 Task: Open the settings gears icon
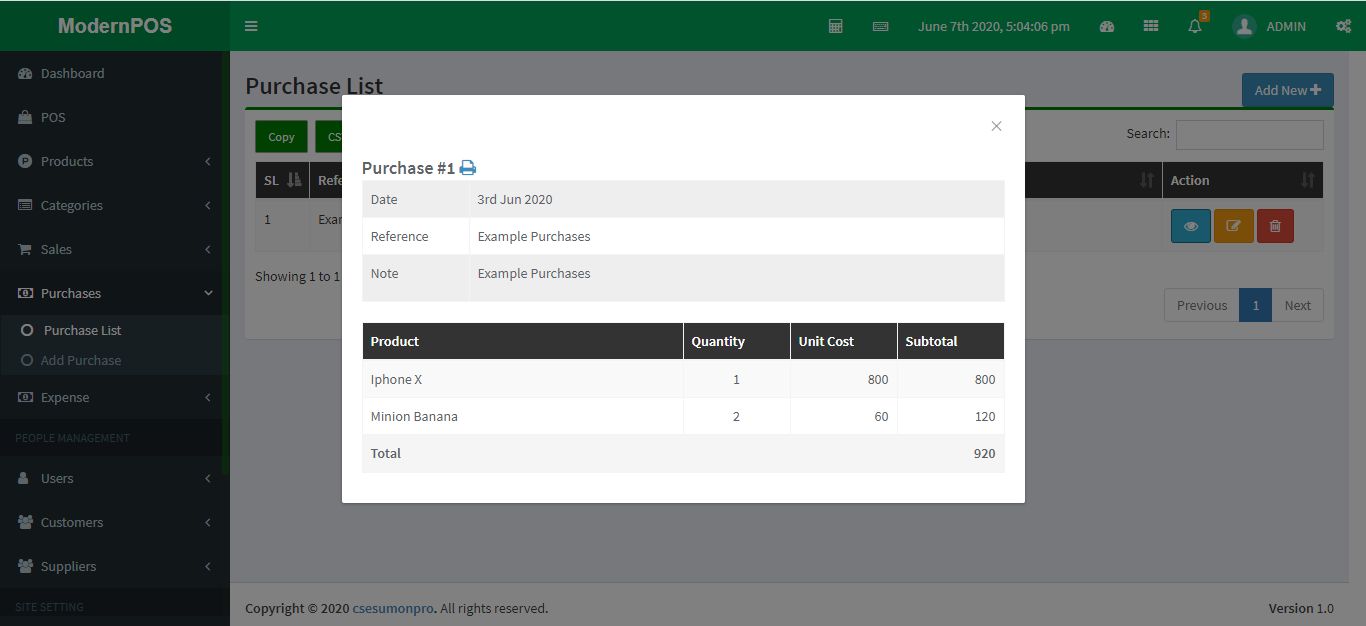point(1343,26)
